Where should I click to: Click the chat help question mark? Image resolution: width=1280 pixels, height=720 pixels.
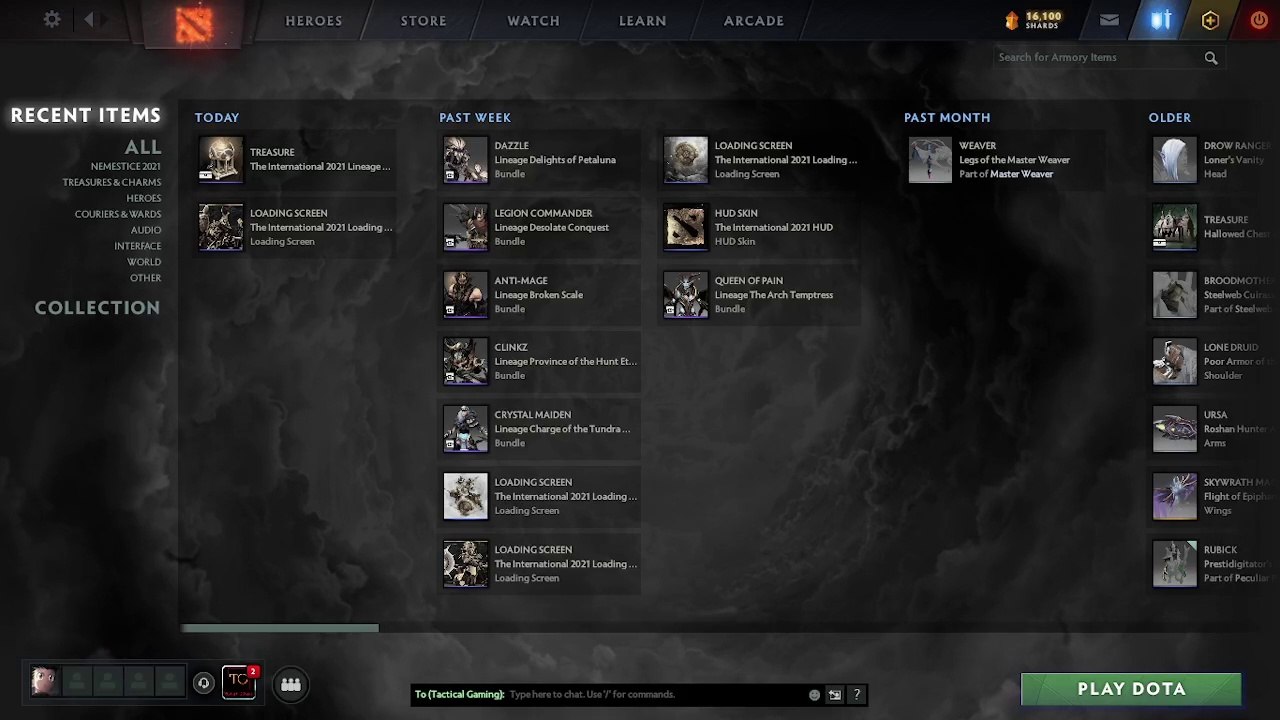click(856, 694)
